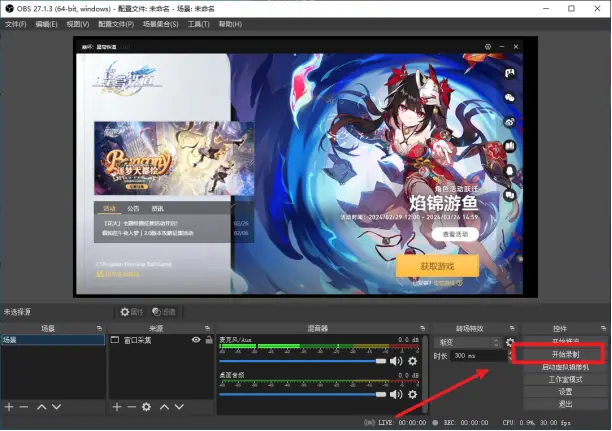This screenshot has width=612, height=431.
Task: Open transition properties gear beside 渐变
Action: click(510, 343)
